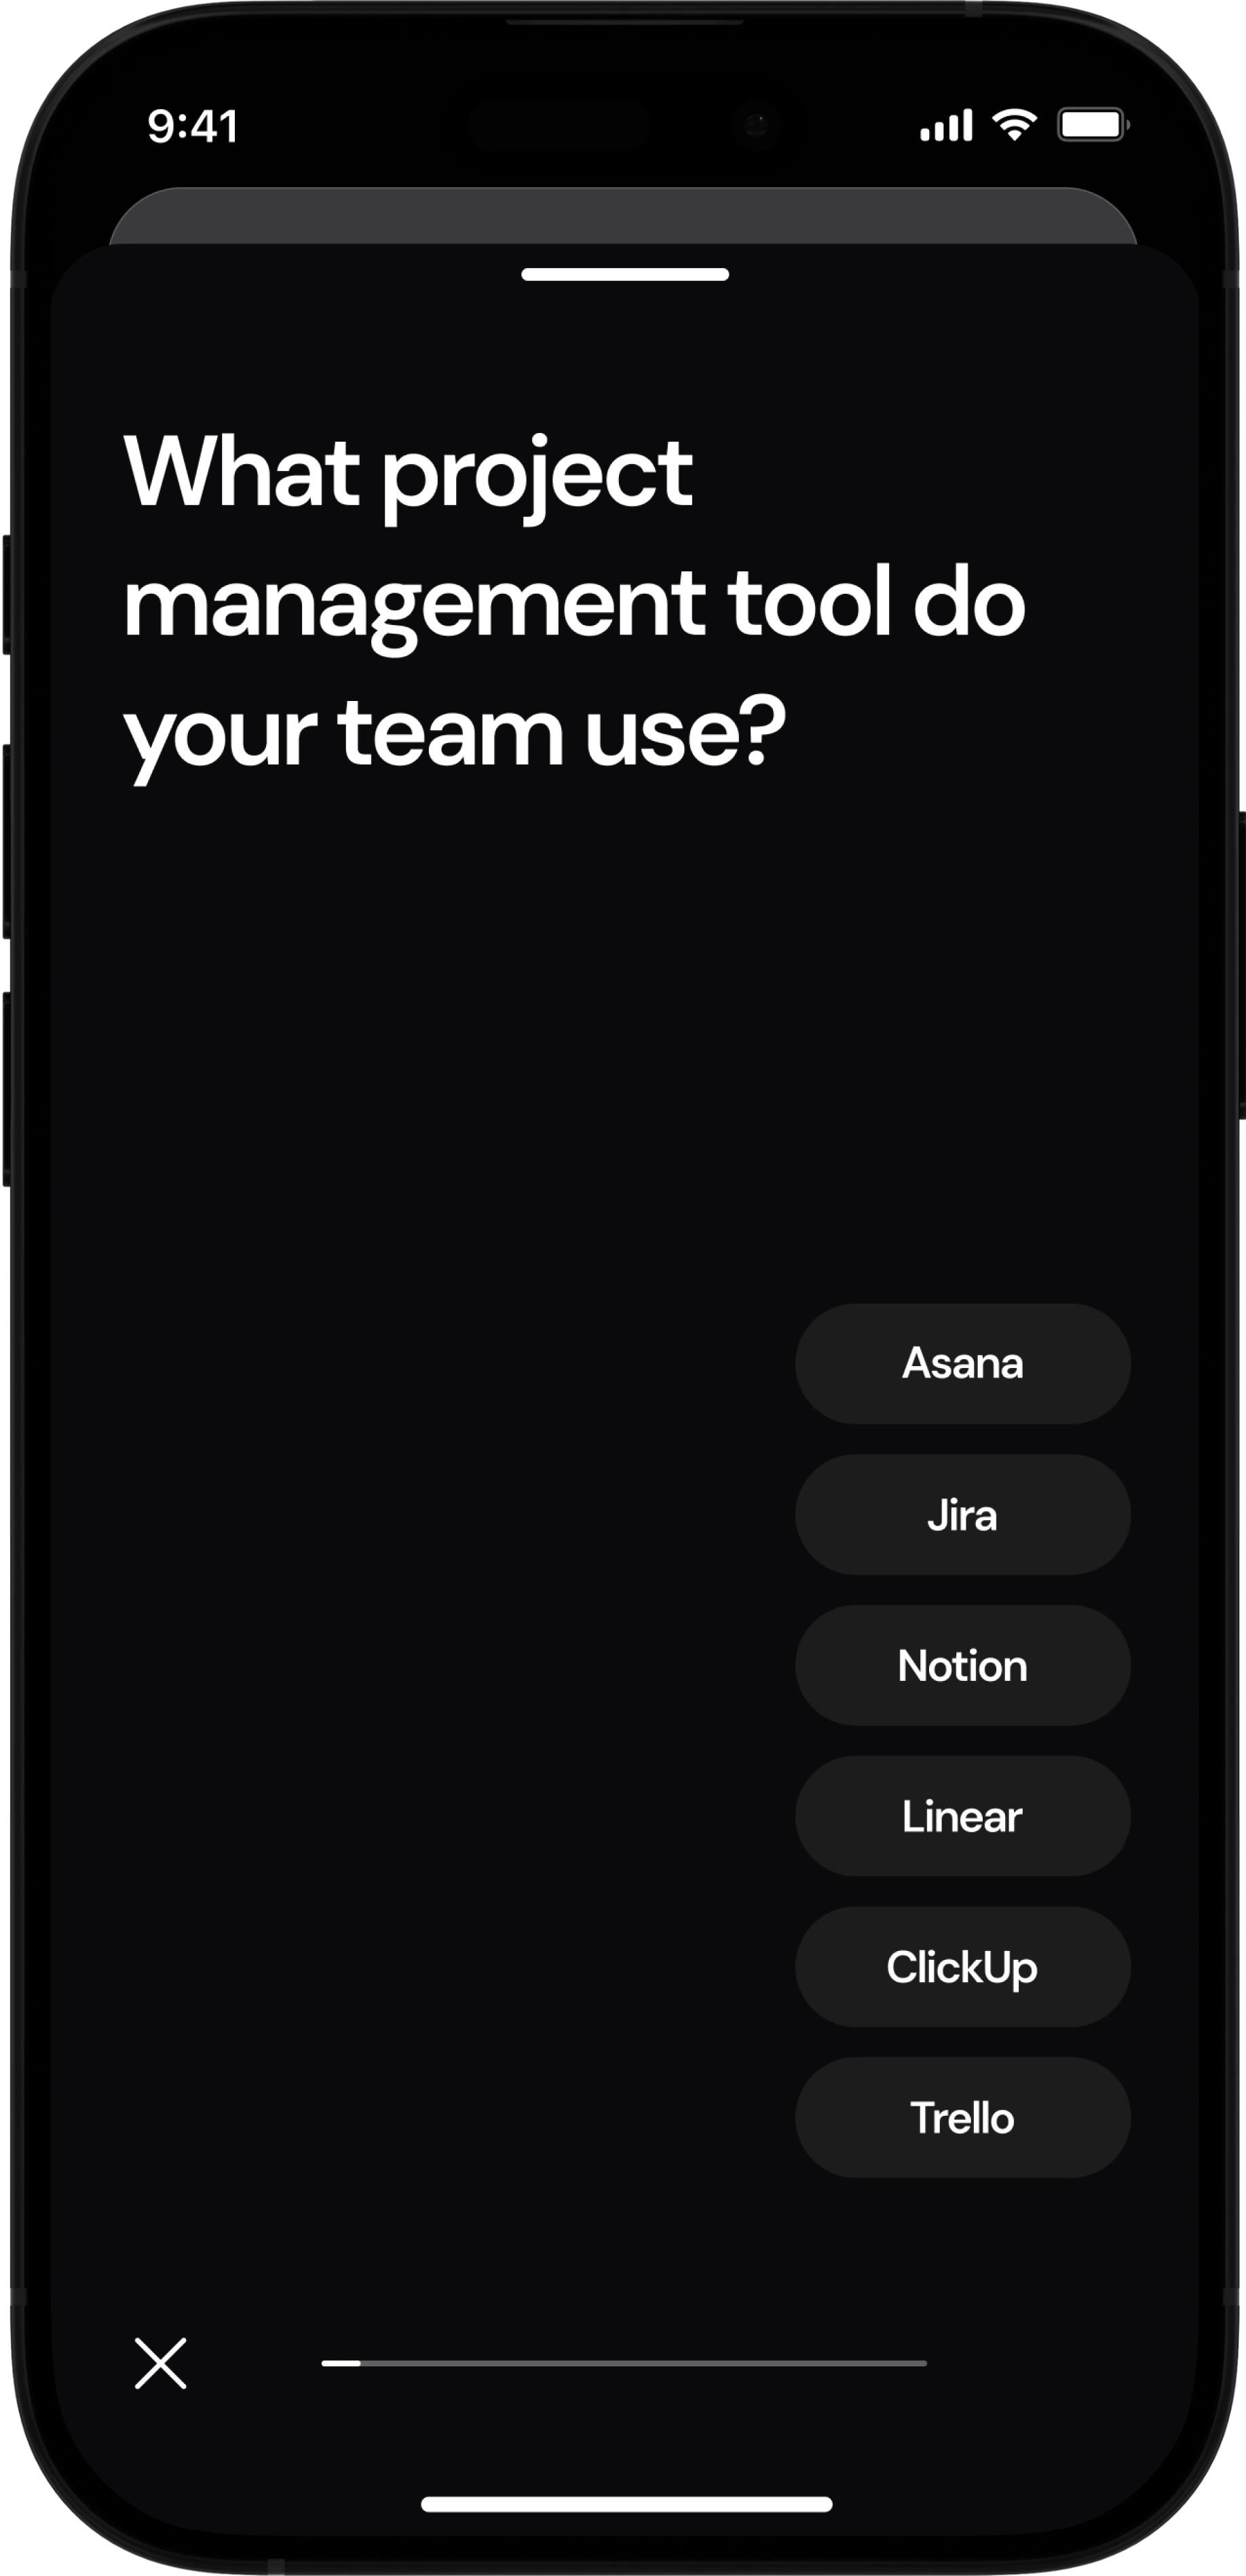Viewport: 1246px width, 2576px height.
Task: Choose the ClickUp option
Action: (962, 1967)
